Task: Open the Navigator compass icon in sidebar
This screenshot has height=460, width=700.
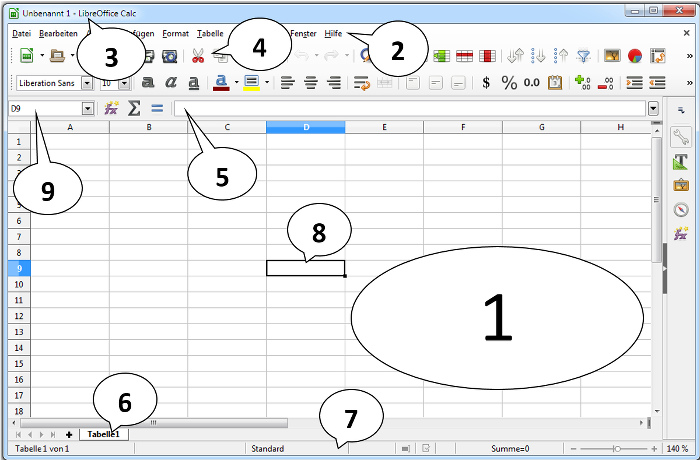Action: (x=681, y=209)
